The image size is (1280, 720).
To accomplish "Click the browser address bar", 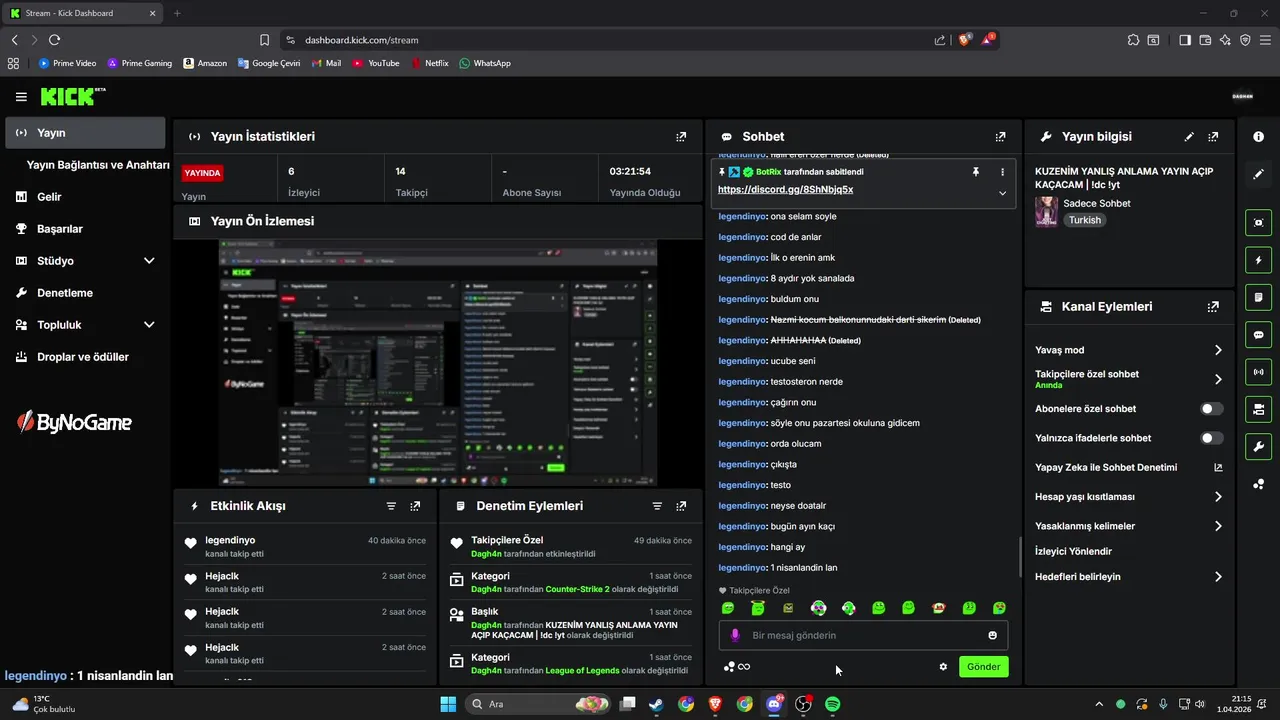I will pyautogui.click(x=610, y=40).
